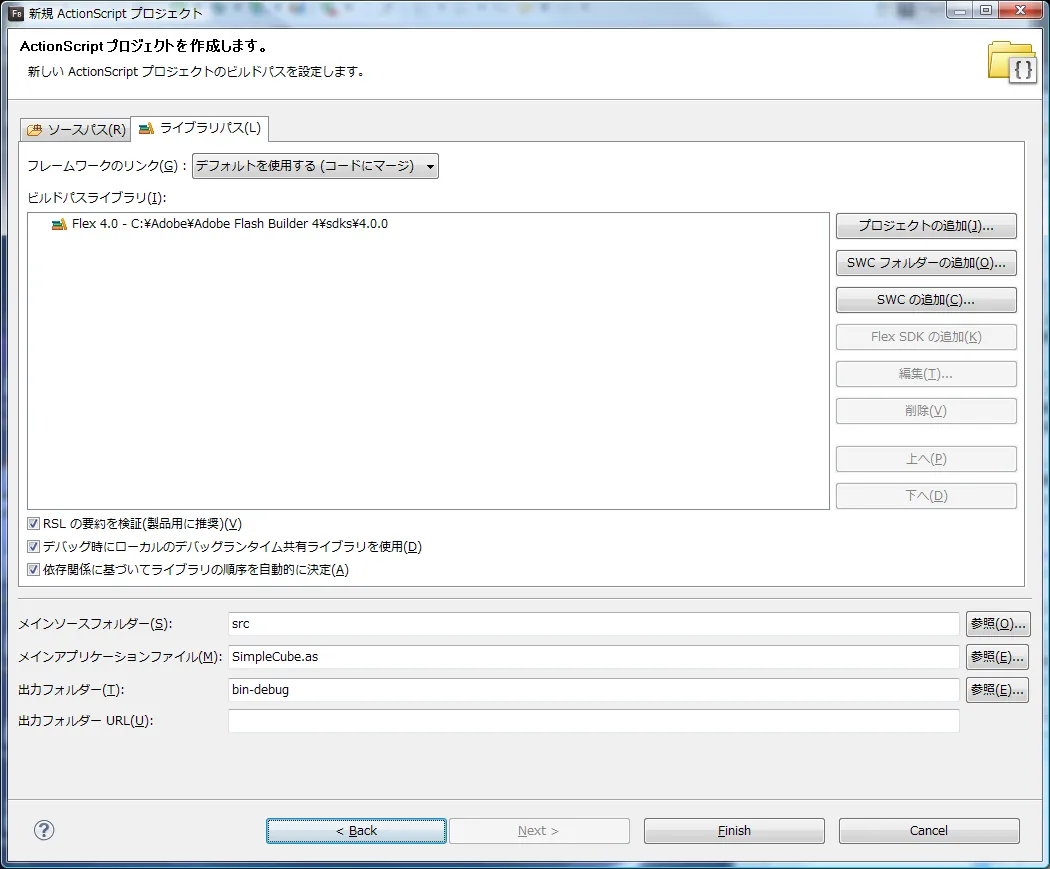This screenshot has height=869, width=1050.
Task: Select the ライブラリパス(L) tab
Action: (x=200, y=128)
